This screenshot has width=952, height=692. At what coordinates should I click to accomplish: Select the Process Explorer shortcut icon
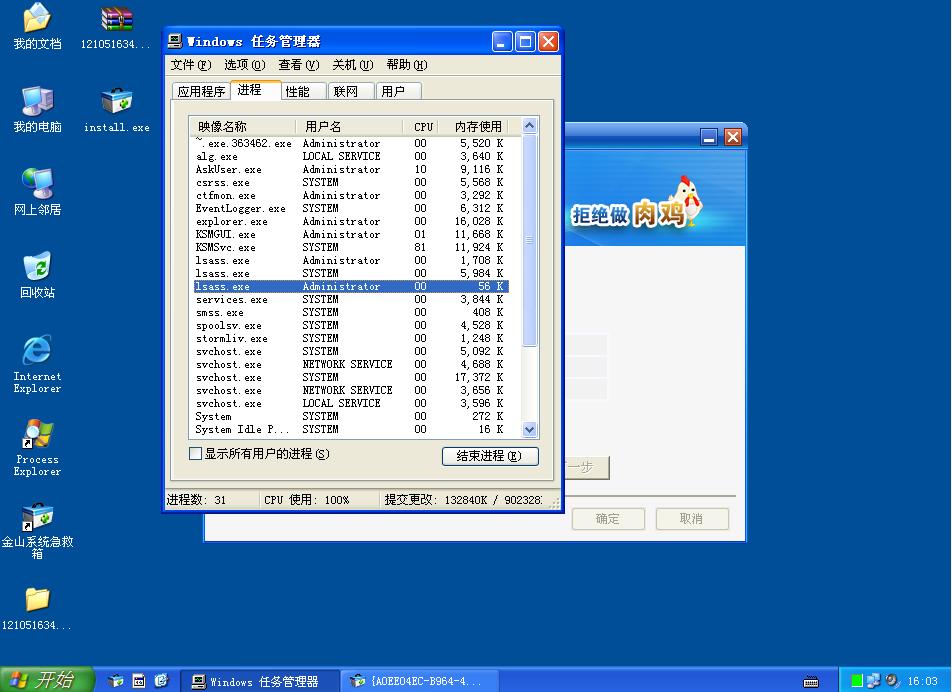coord(37,447)
